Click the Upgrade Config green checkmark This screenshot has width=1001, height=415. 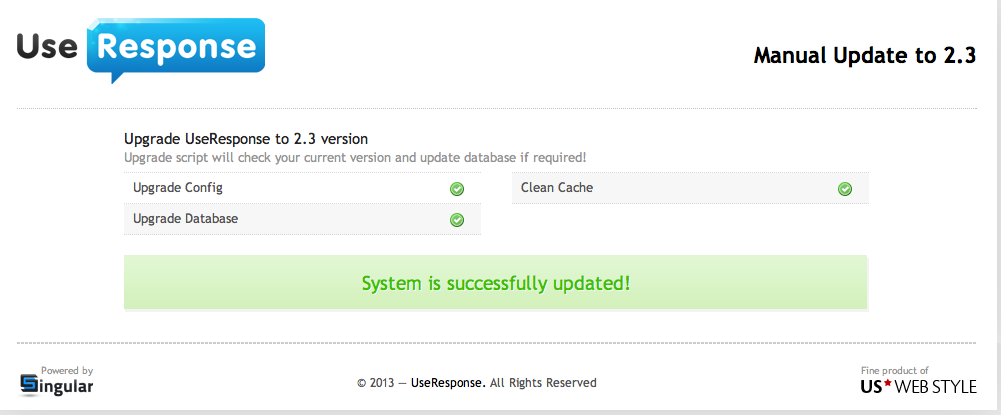pos(457,188)
